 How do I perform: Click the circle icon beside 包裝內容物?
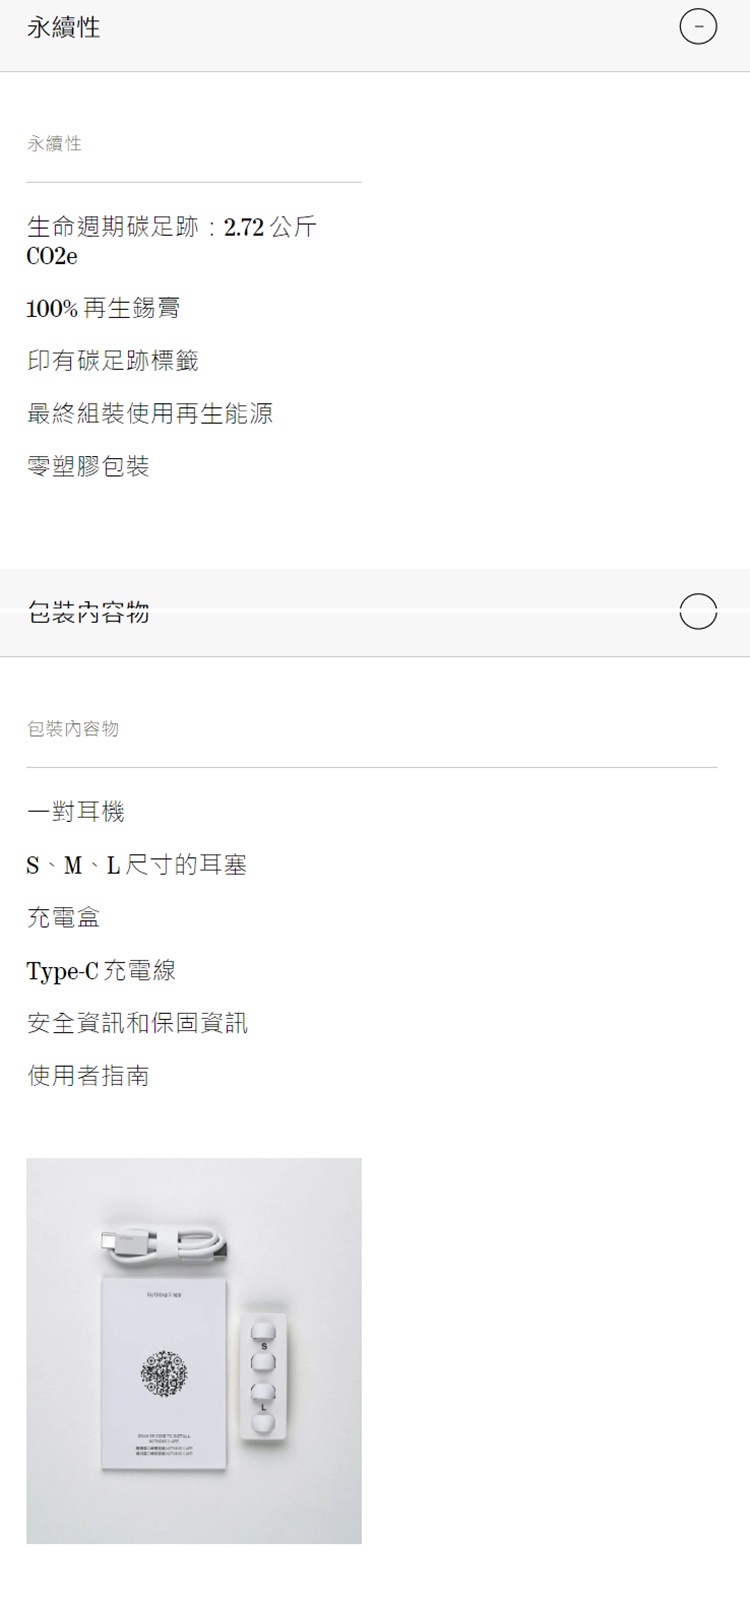[x=698, y=611]
